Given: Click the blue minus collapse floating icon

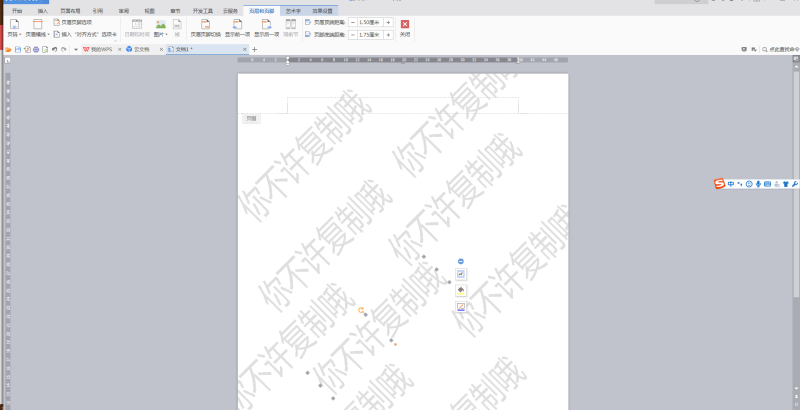Looking at the screenshot, I should tap(461, 261).
